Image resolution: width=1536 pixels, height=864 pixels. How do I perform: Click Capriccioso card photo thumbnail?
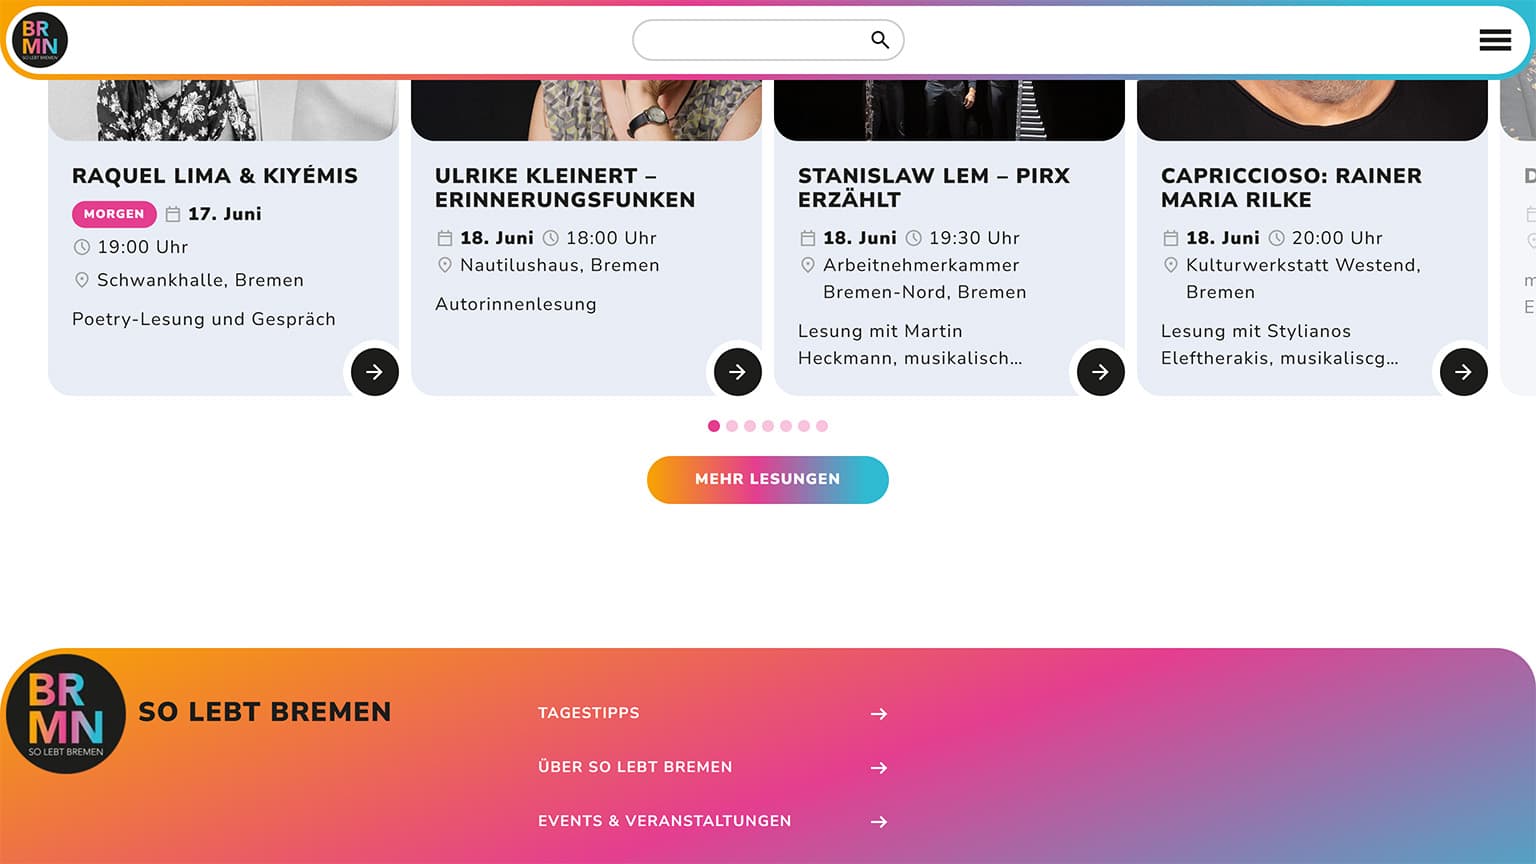1312,110
